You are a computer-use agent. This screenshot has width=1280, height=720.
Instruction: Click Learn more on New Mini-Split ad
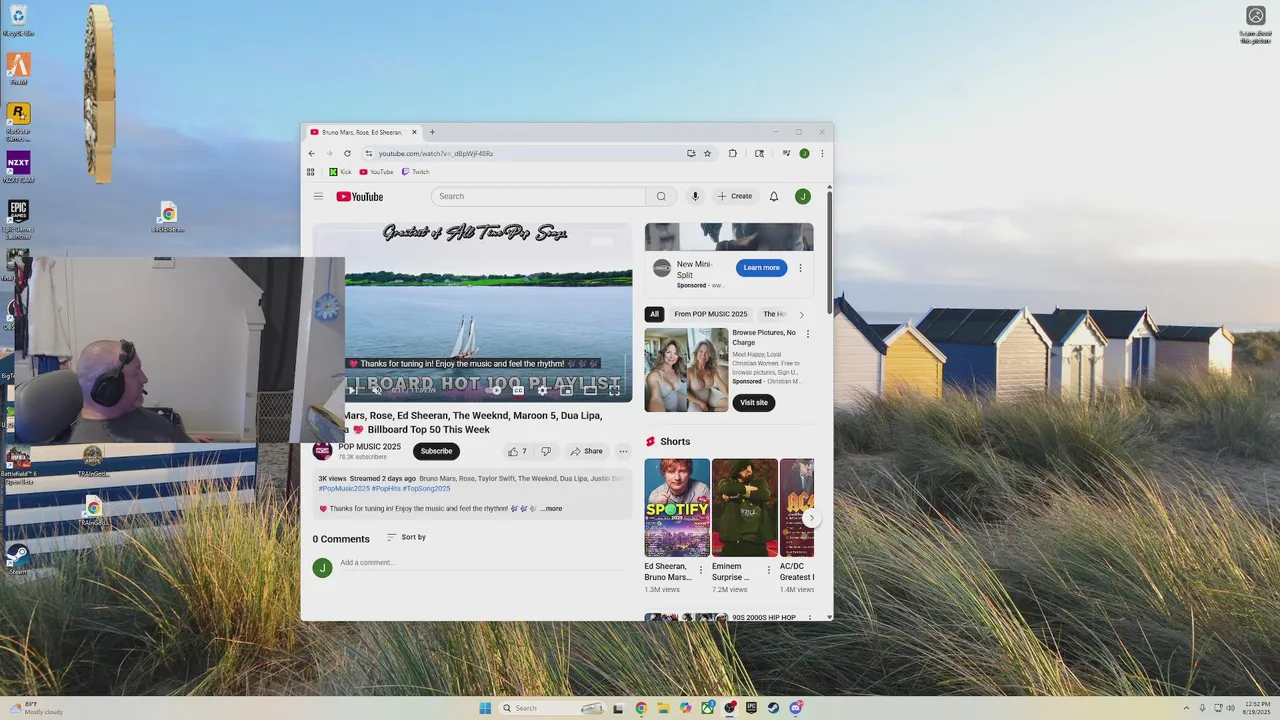[x=761, y=268]
